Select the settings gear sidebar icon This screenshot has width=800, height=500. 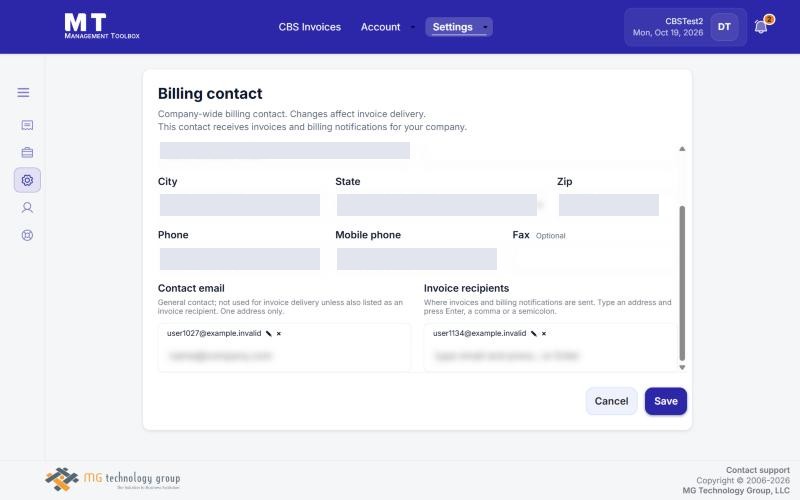point(27,180)
